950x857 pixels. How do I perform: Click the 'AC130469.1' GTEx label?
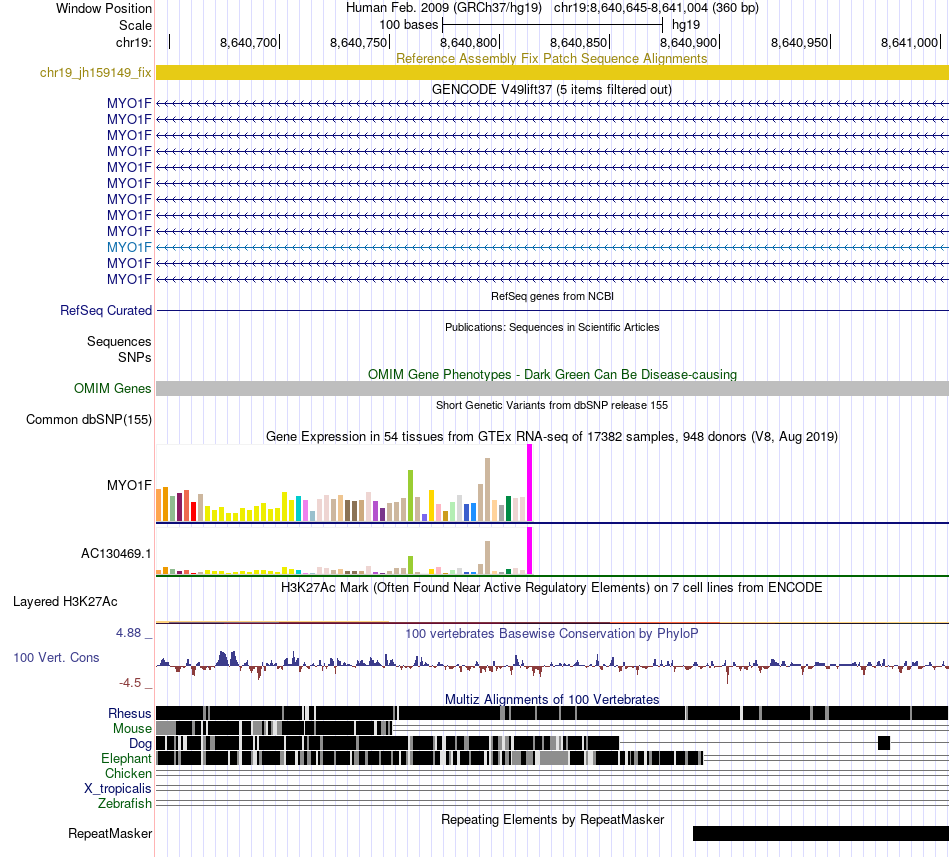[116, 554]
